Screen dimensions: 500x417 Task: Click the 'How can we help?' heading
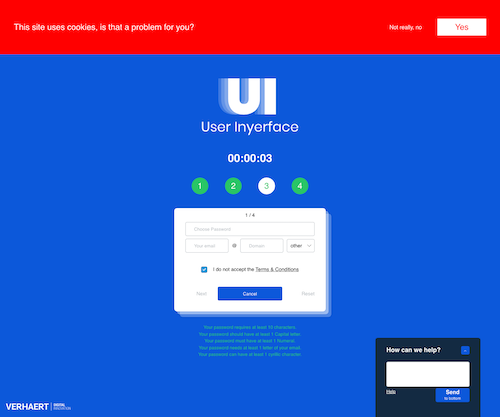[x=413, y=350]
